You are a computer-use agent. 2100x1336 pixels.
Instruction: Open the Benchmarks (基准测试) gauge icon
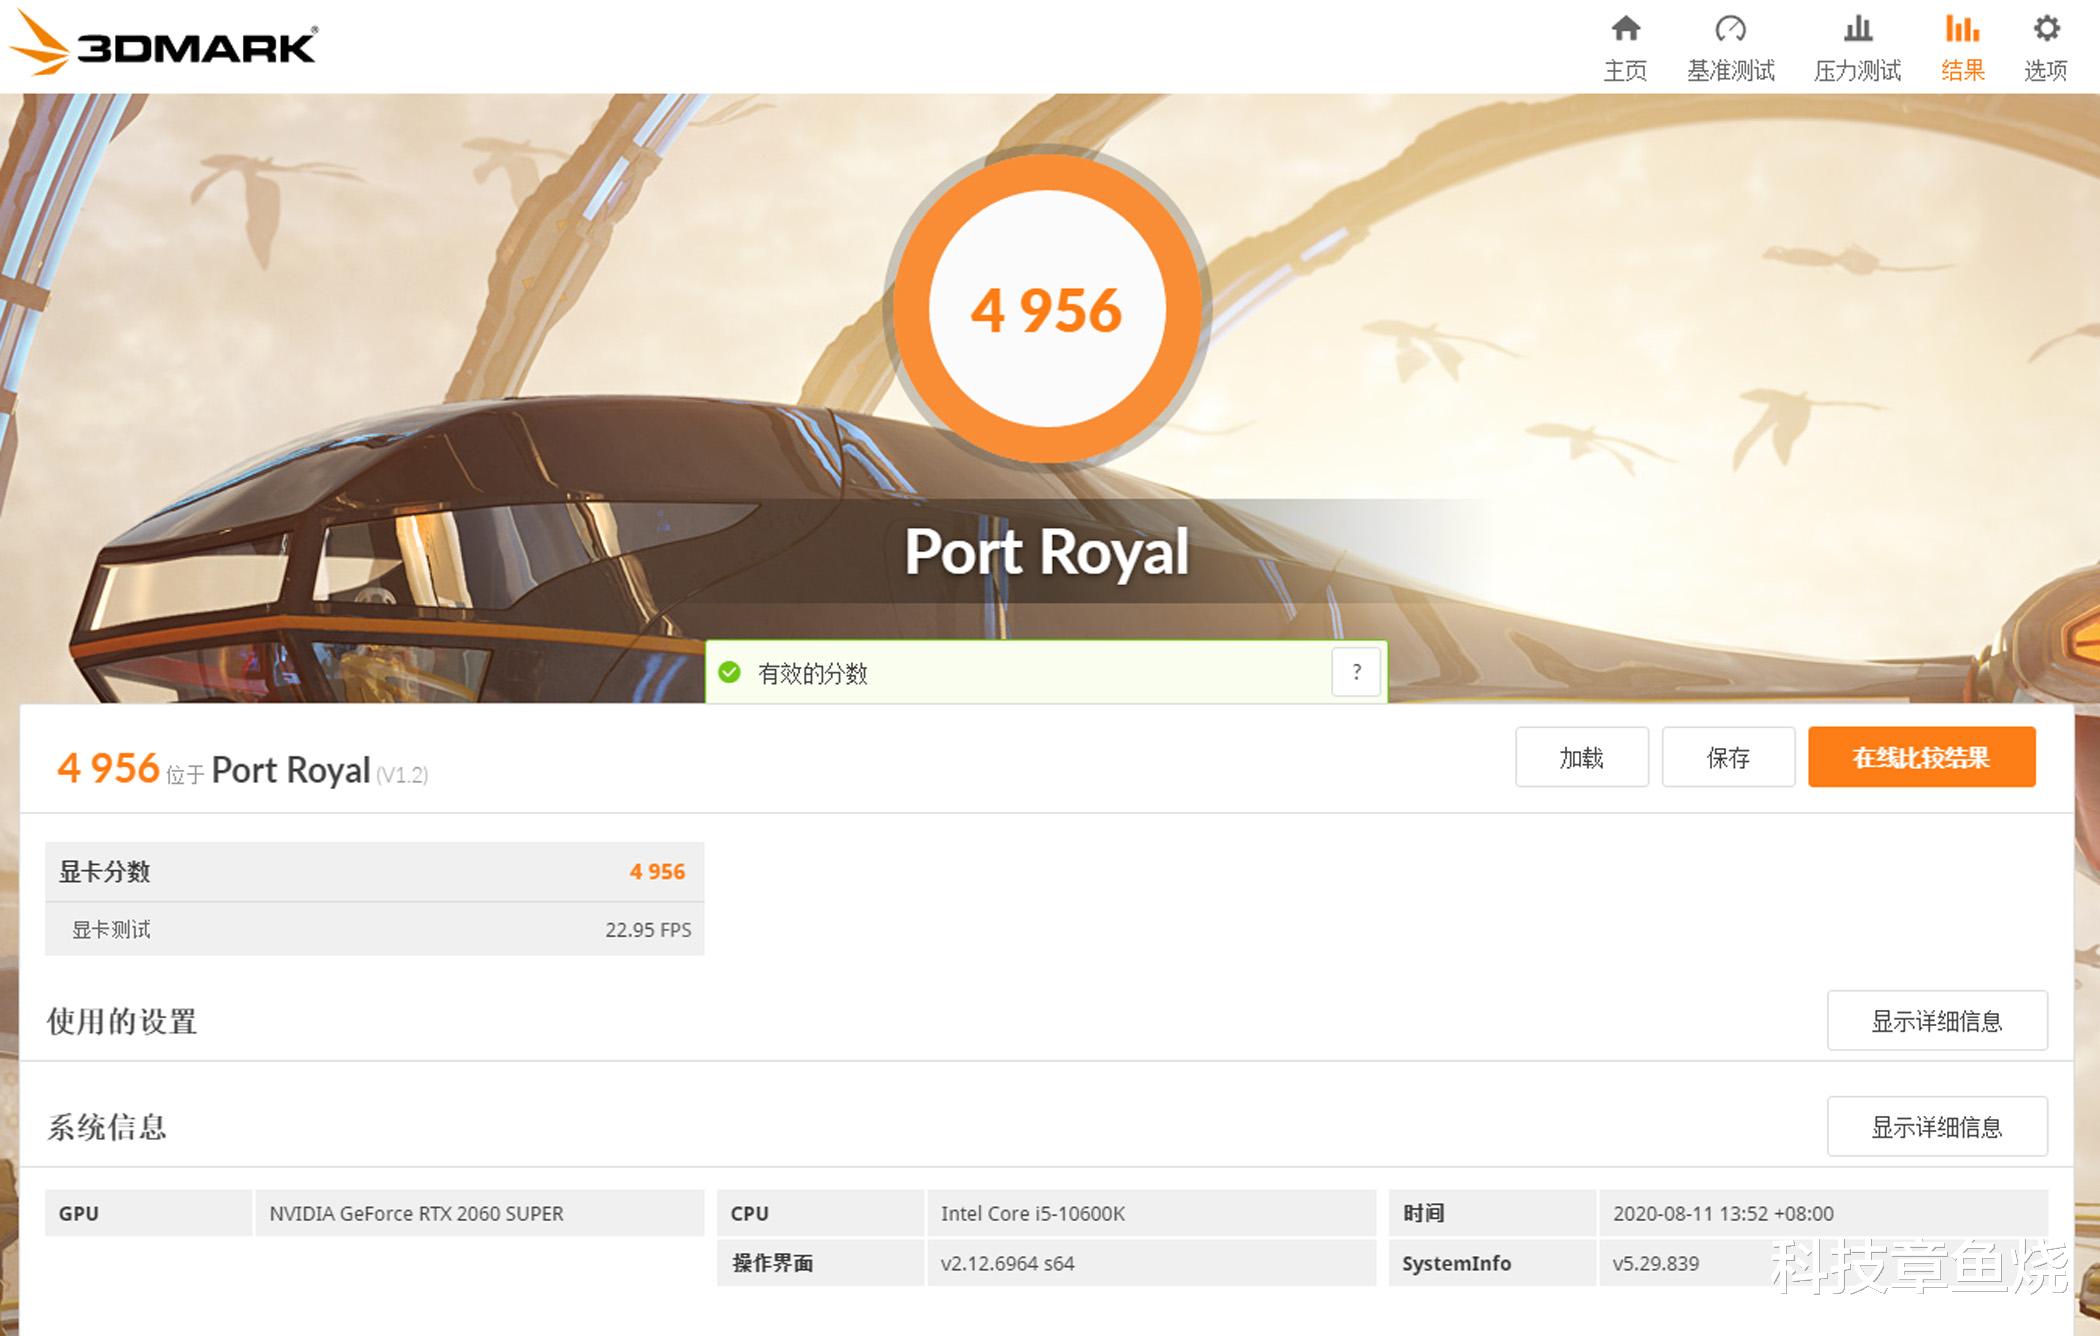[x=1730, y=29]
